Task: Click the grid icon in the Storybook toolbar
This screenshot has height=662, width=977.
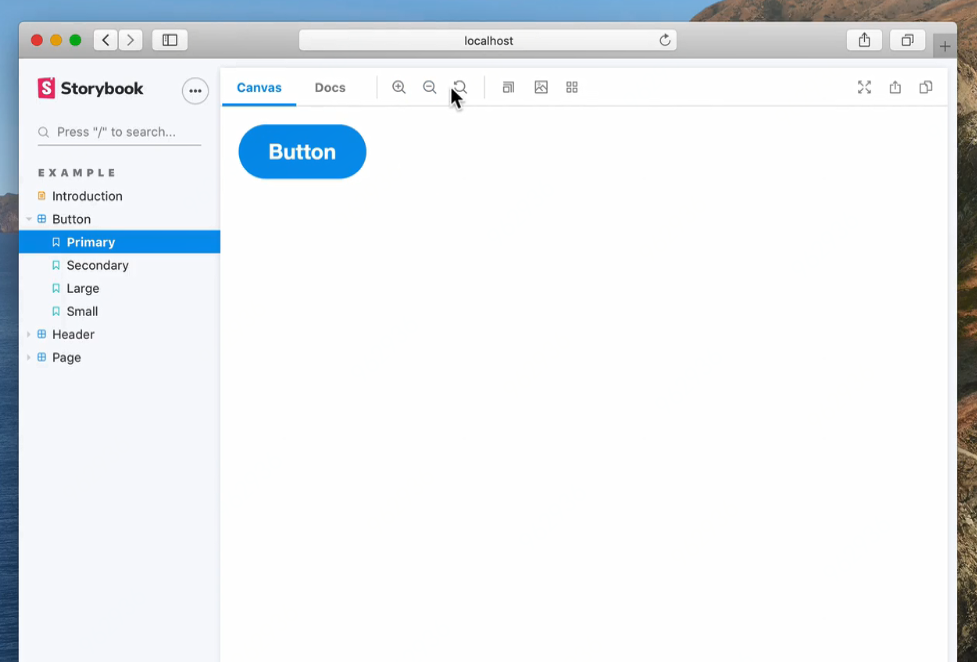Action: click(x=572, y=87)
